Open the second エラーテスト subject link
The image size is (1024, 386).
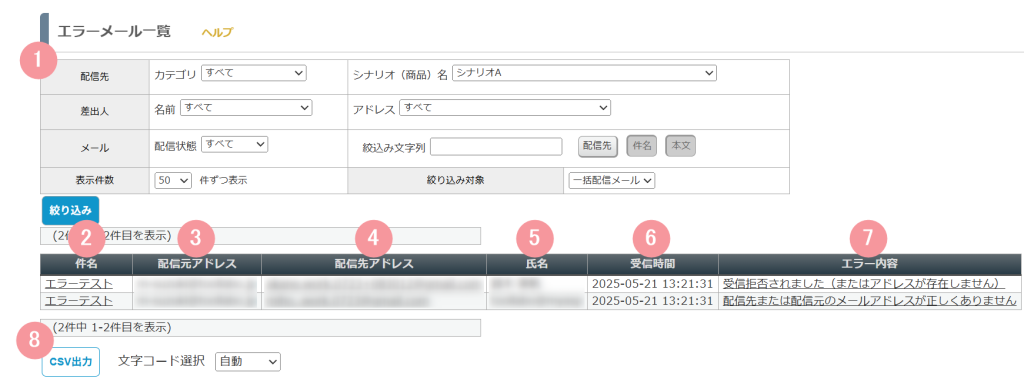78,300
